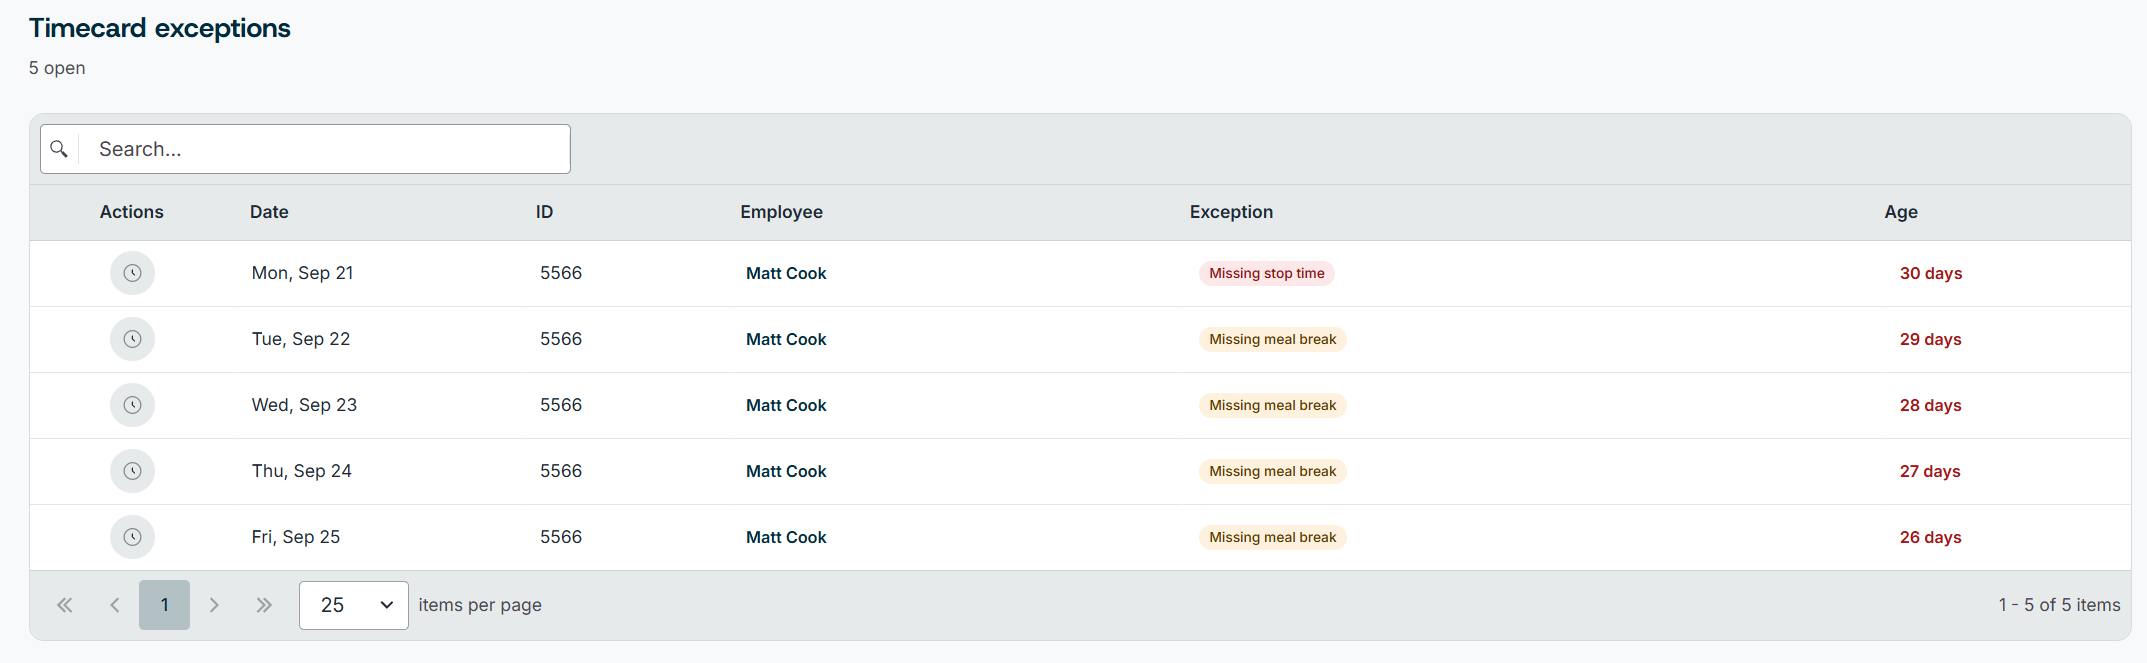Open clock action for Mon, Sep 21 row
This screenshot has width=2147, height=663.
point(132,273)
